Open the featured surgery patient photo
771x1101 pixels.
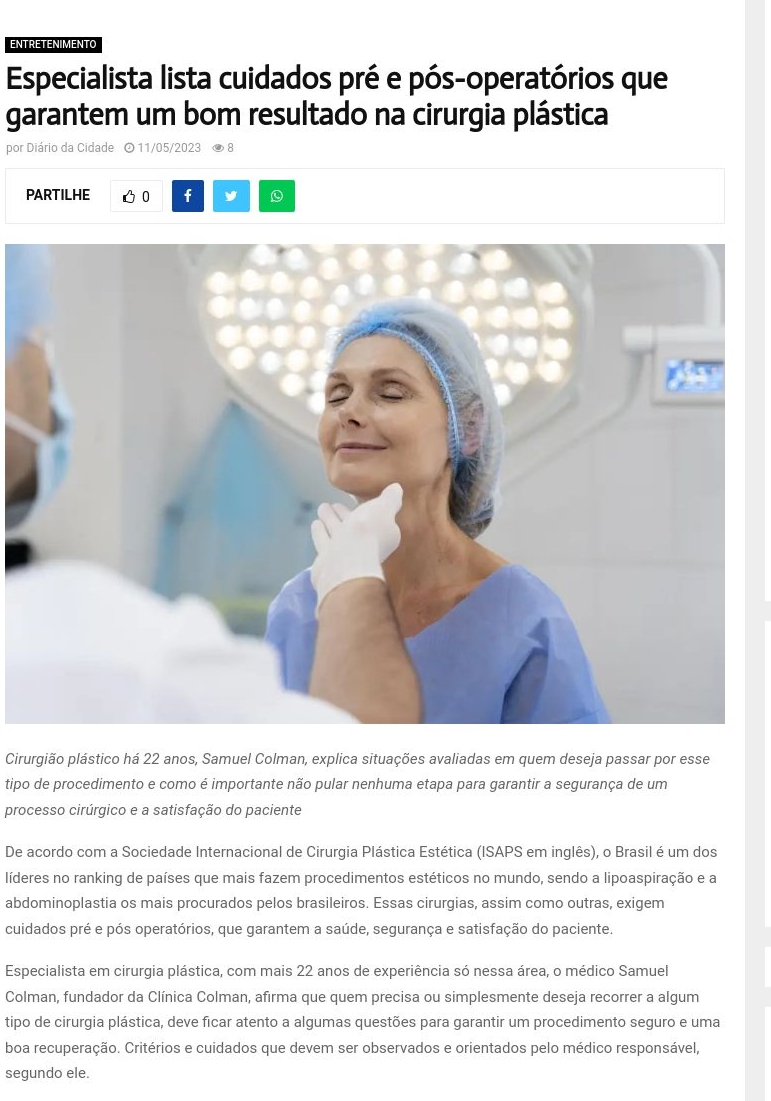364,484
